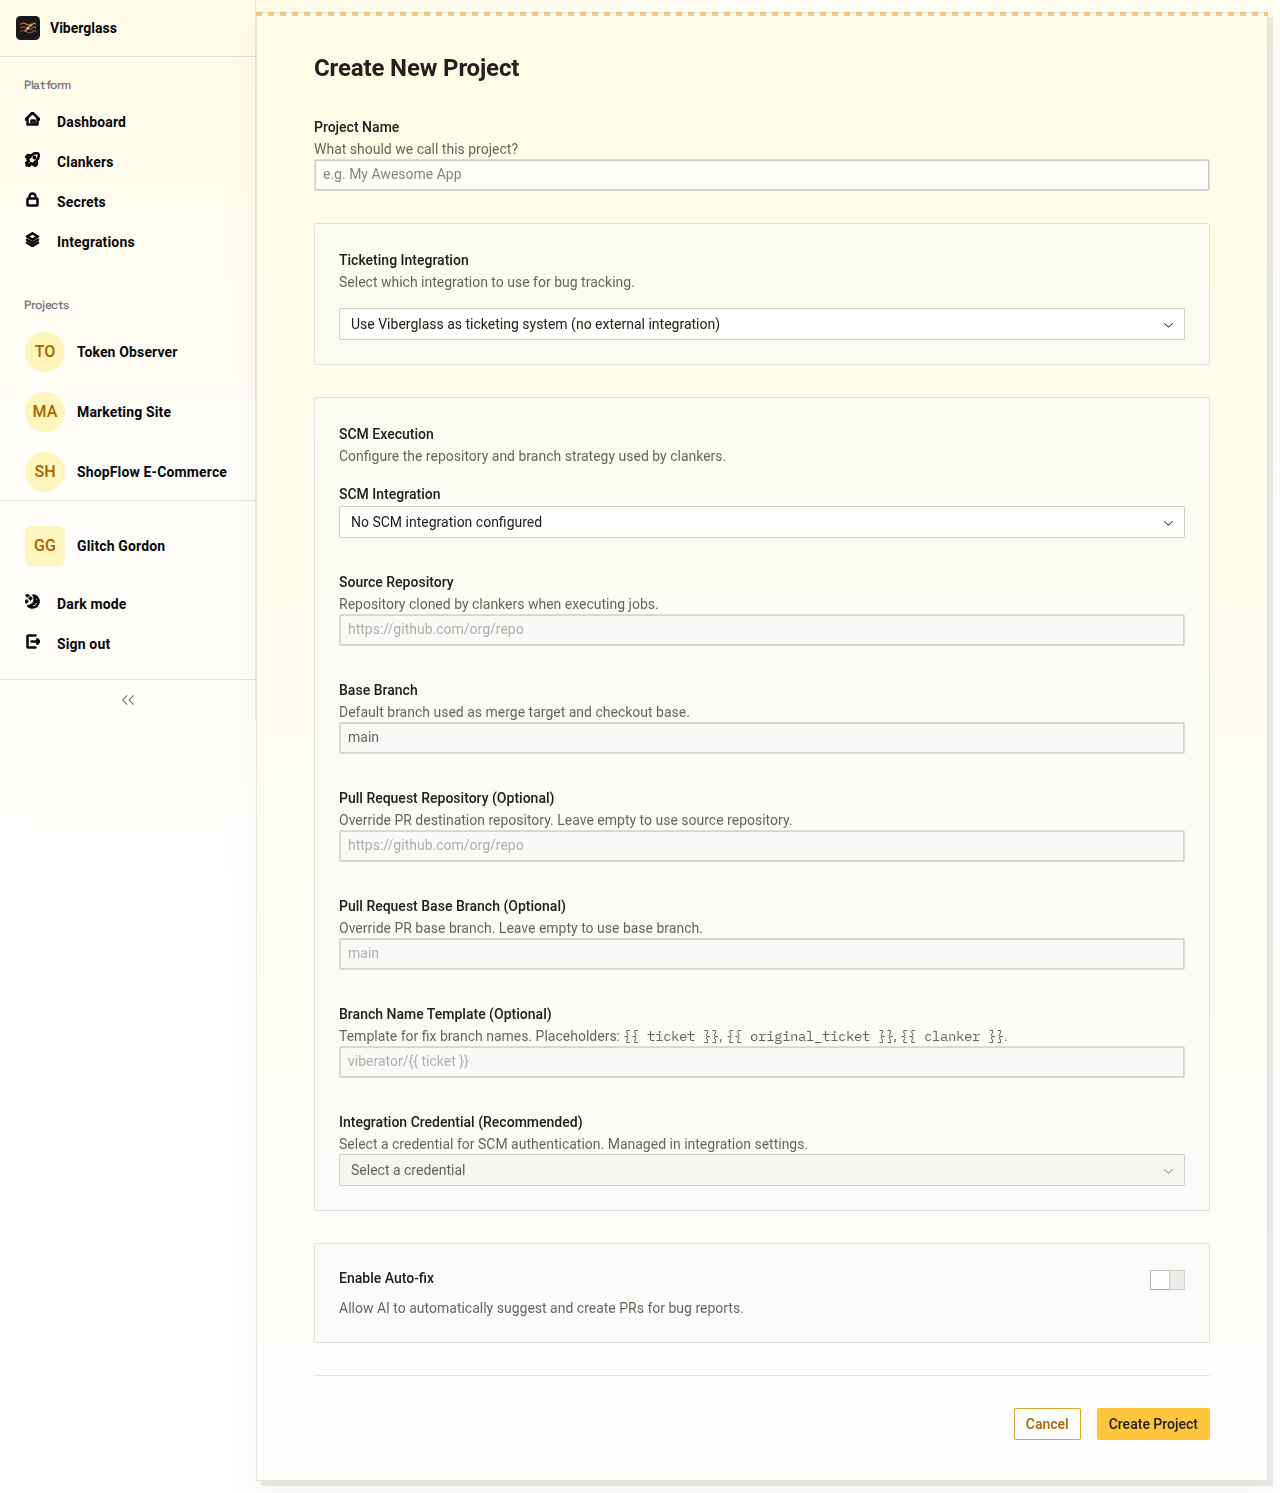Click the Integrations layers icon
The width and height of the screenshot is (1280, 1493).
[x=33, y=240]
